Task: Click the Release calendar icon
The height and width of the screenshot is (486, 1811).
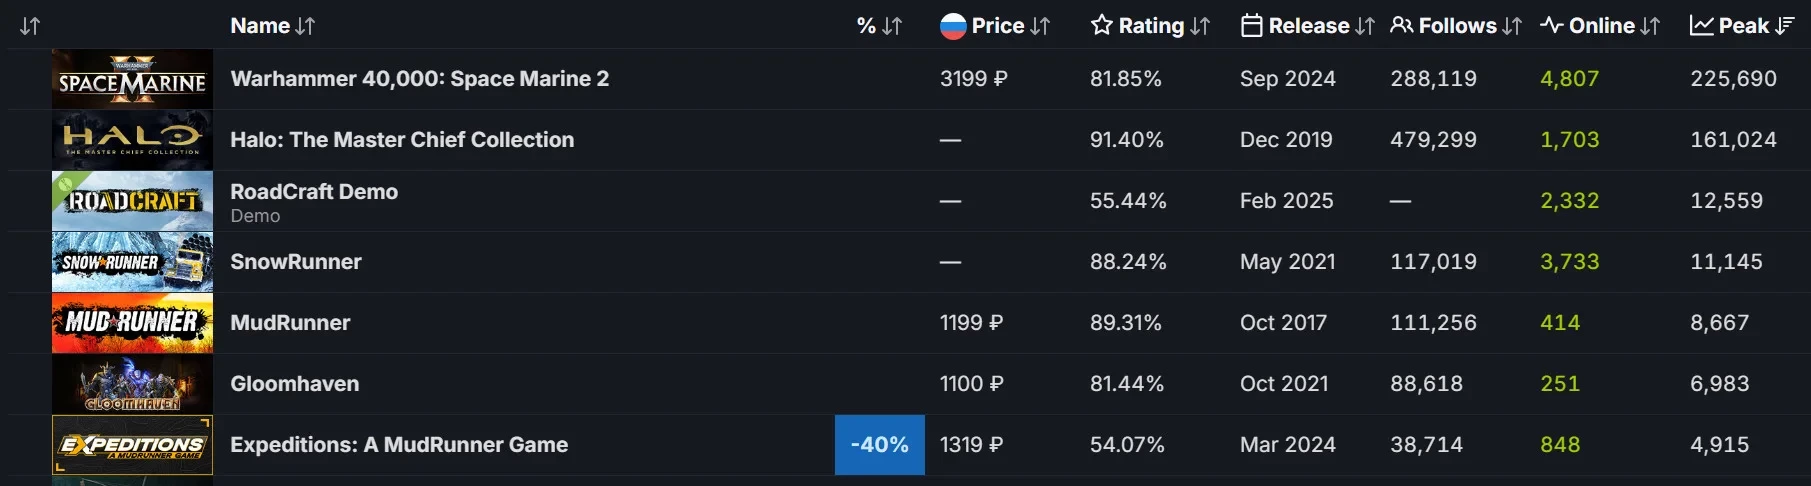Action: click(x=1251, y=26)
